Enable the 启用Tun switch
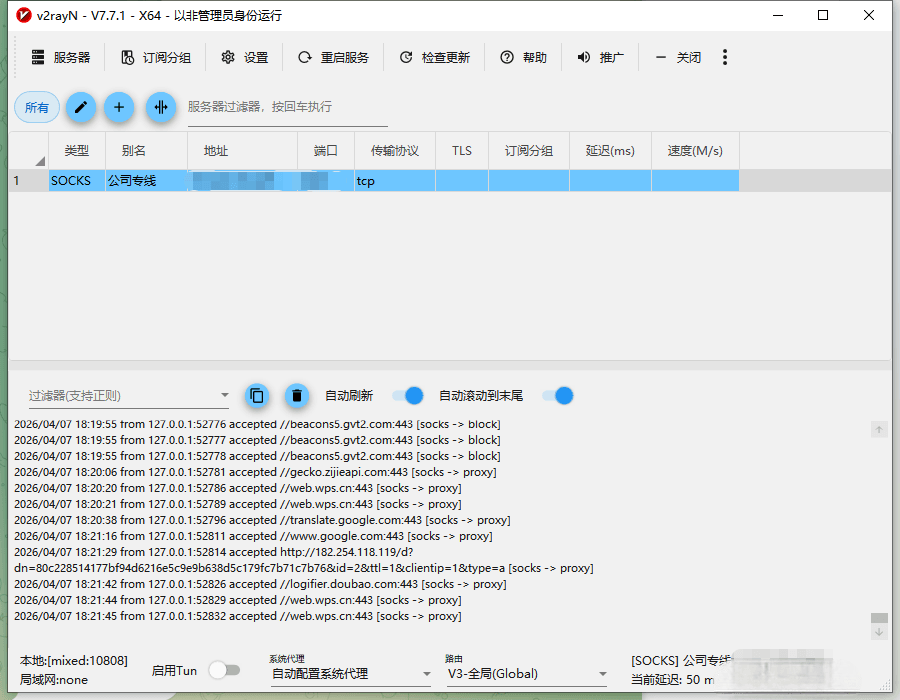Screen dimensions: 900x700 [x=224, y=670]
